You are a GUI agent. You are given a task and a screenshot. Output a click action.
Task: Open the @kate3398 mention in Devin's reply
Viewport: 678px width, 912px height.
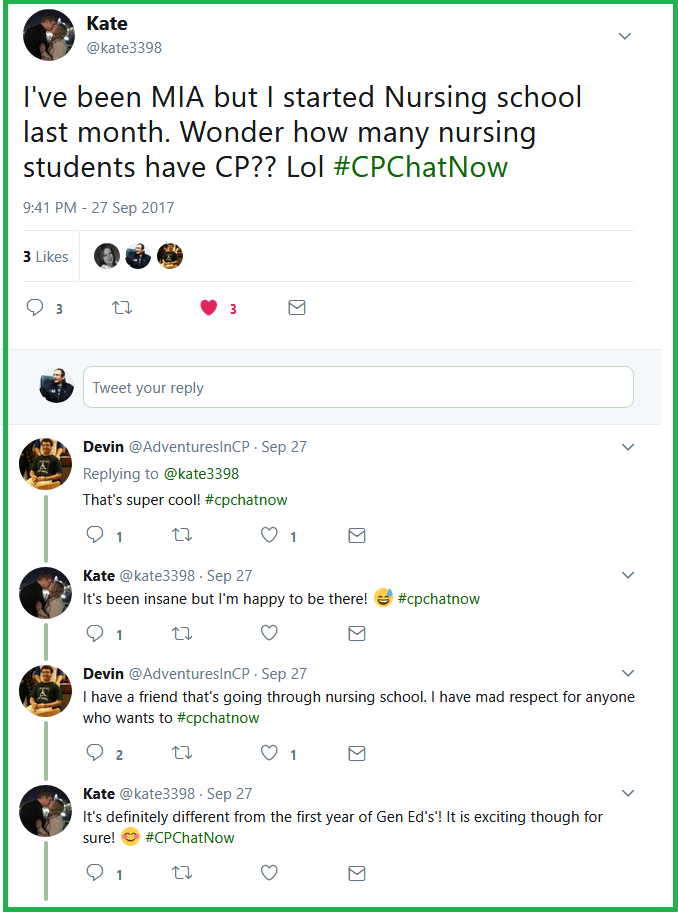[x=201, y=473]
